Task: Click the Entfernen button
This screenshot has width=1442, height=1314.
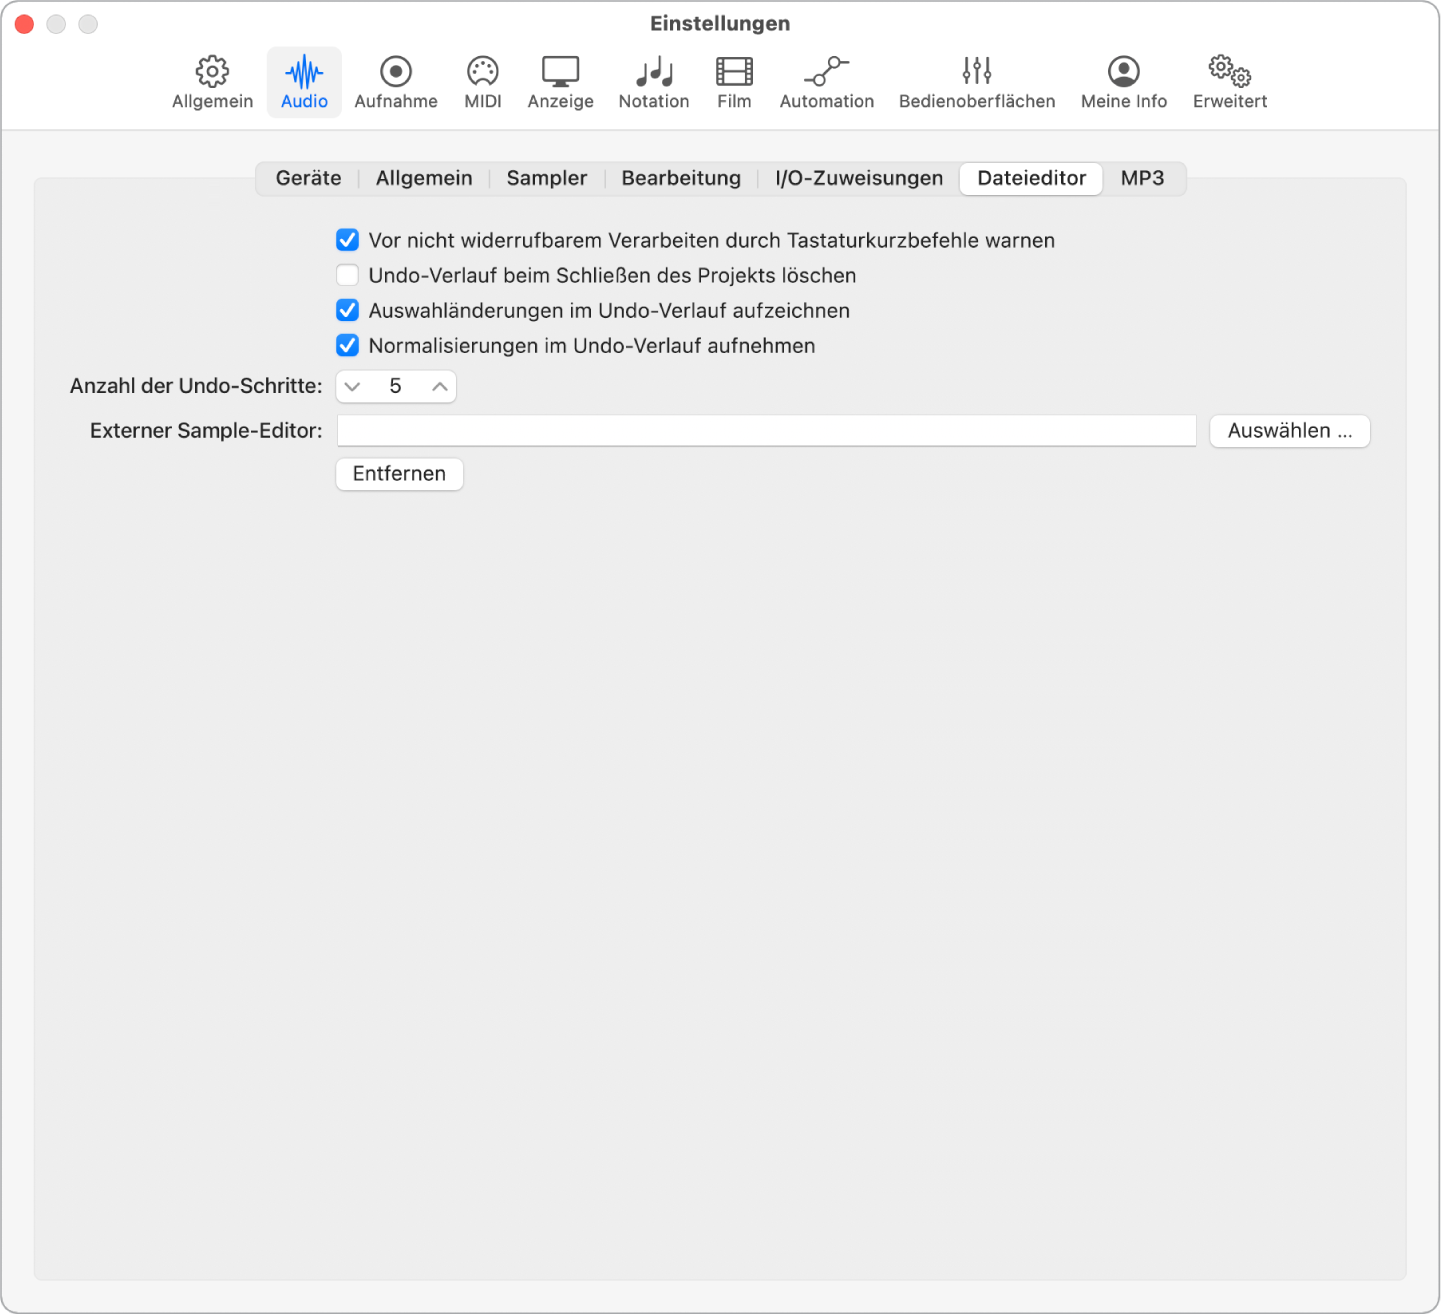Action: [399, 474]
